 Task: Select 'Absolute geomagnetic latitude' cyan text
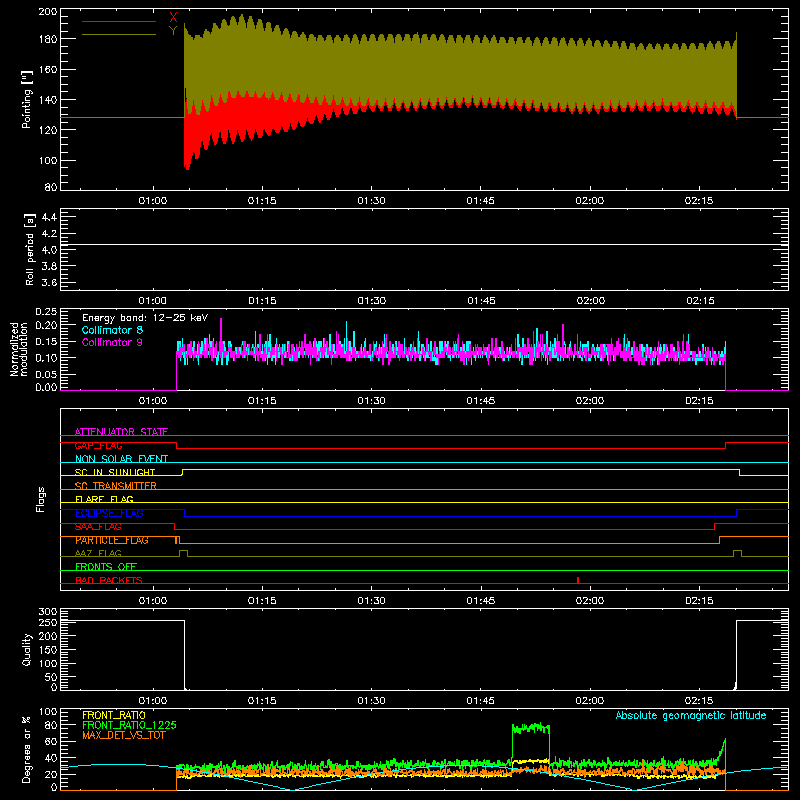point(691,715)
